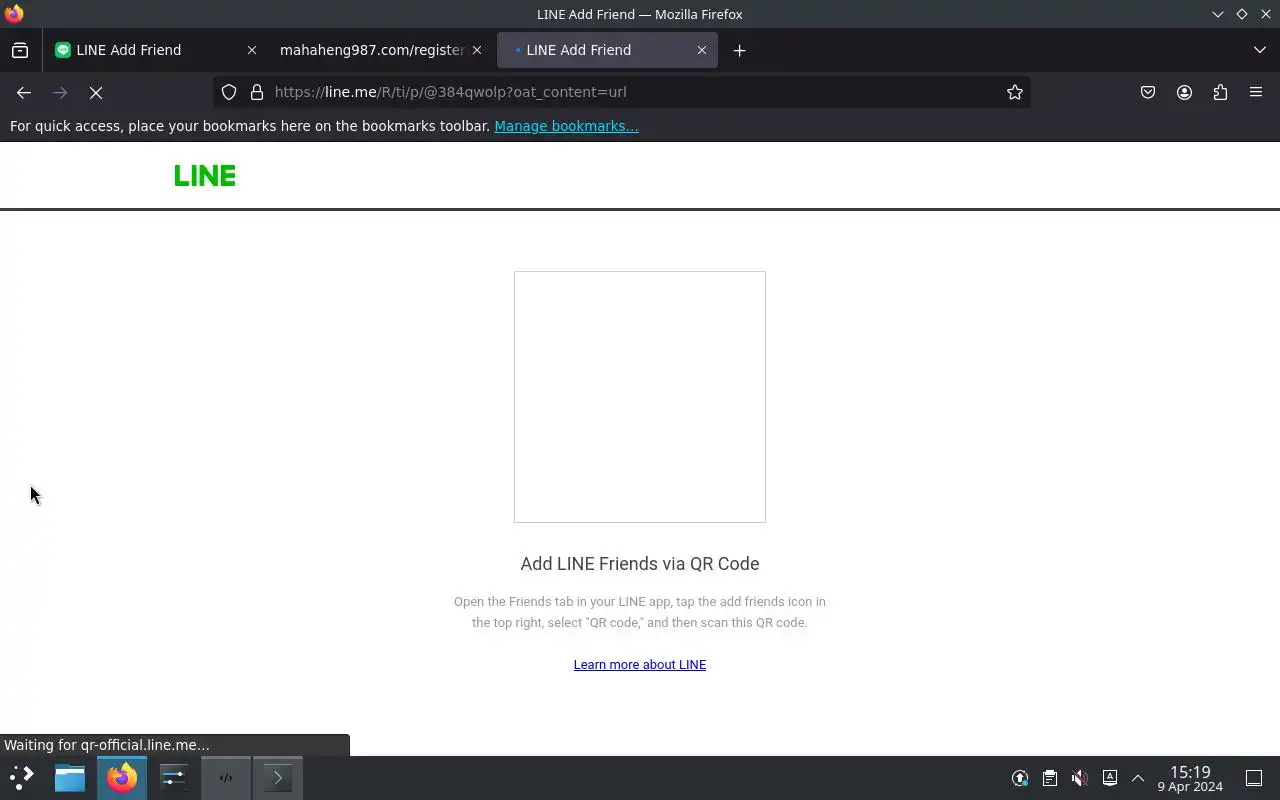The width and height of the screenshot is (1280, 800).
Task: Open the extensions puzzle icon
Action: [1220, 92]
